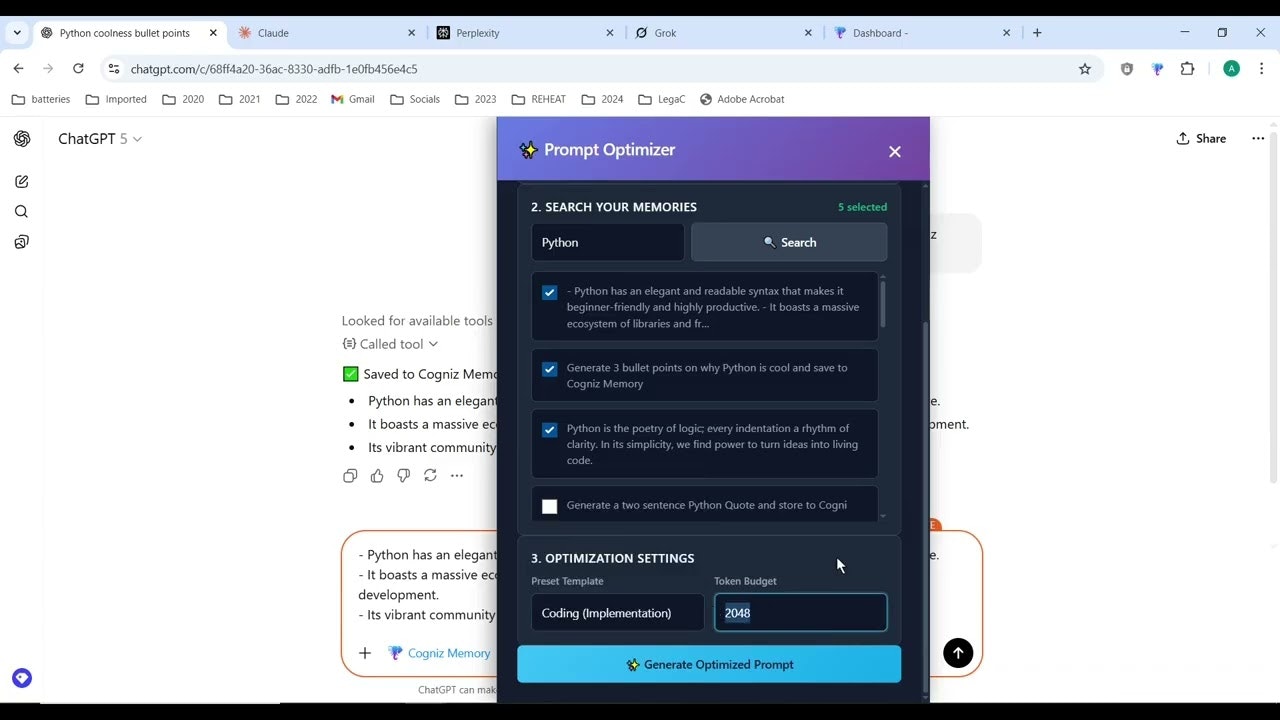Open the browser shield extension icon

[x=1127, y=69]
